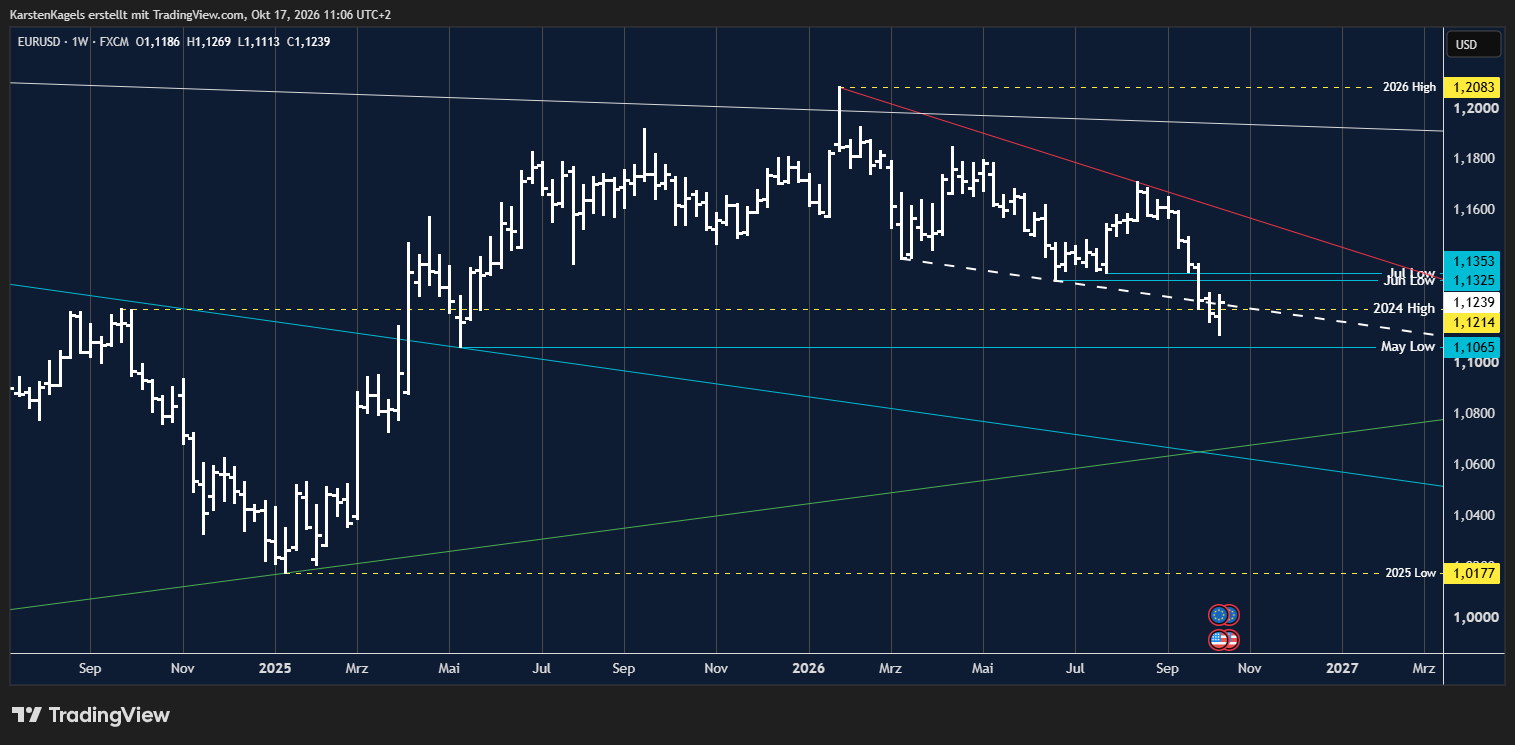Screen dimensions: 1515x745
Task: Click the 1,2000 value on the price axis
Action: [1475, 108]
